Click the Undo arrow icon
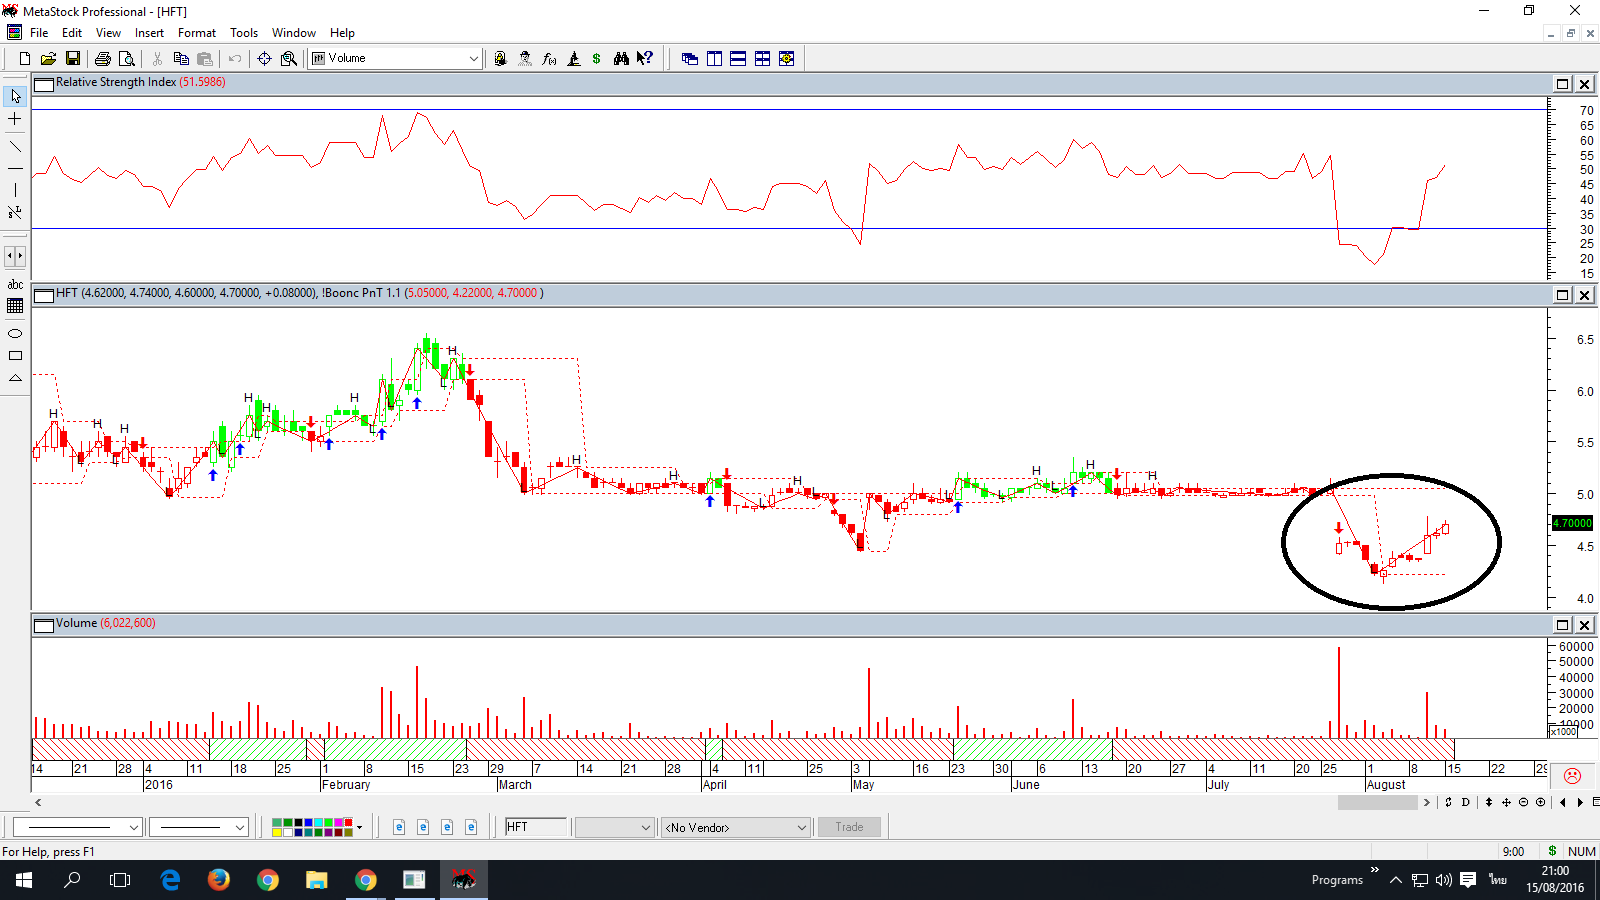1600x900 pixels. click(235, 59)
